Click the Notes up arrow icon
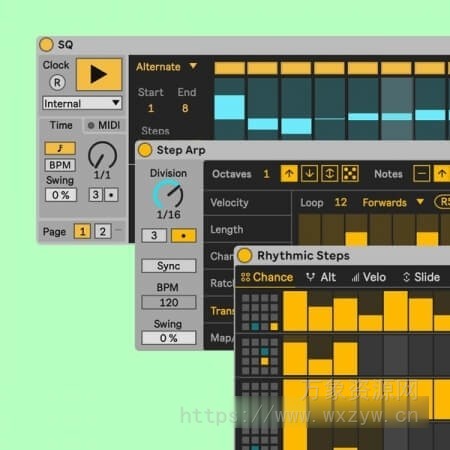 442,173
